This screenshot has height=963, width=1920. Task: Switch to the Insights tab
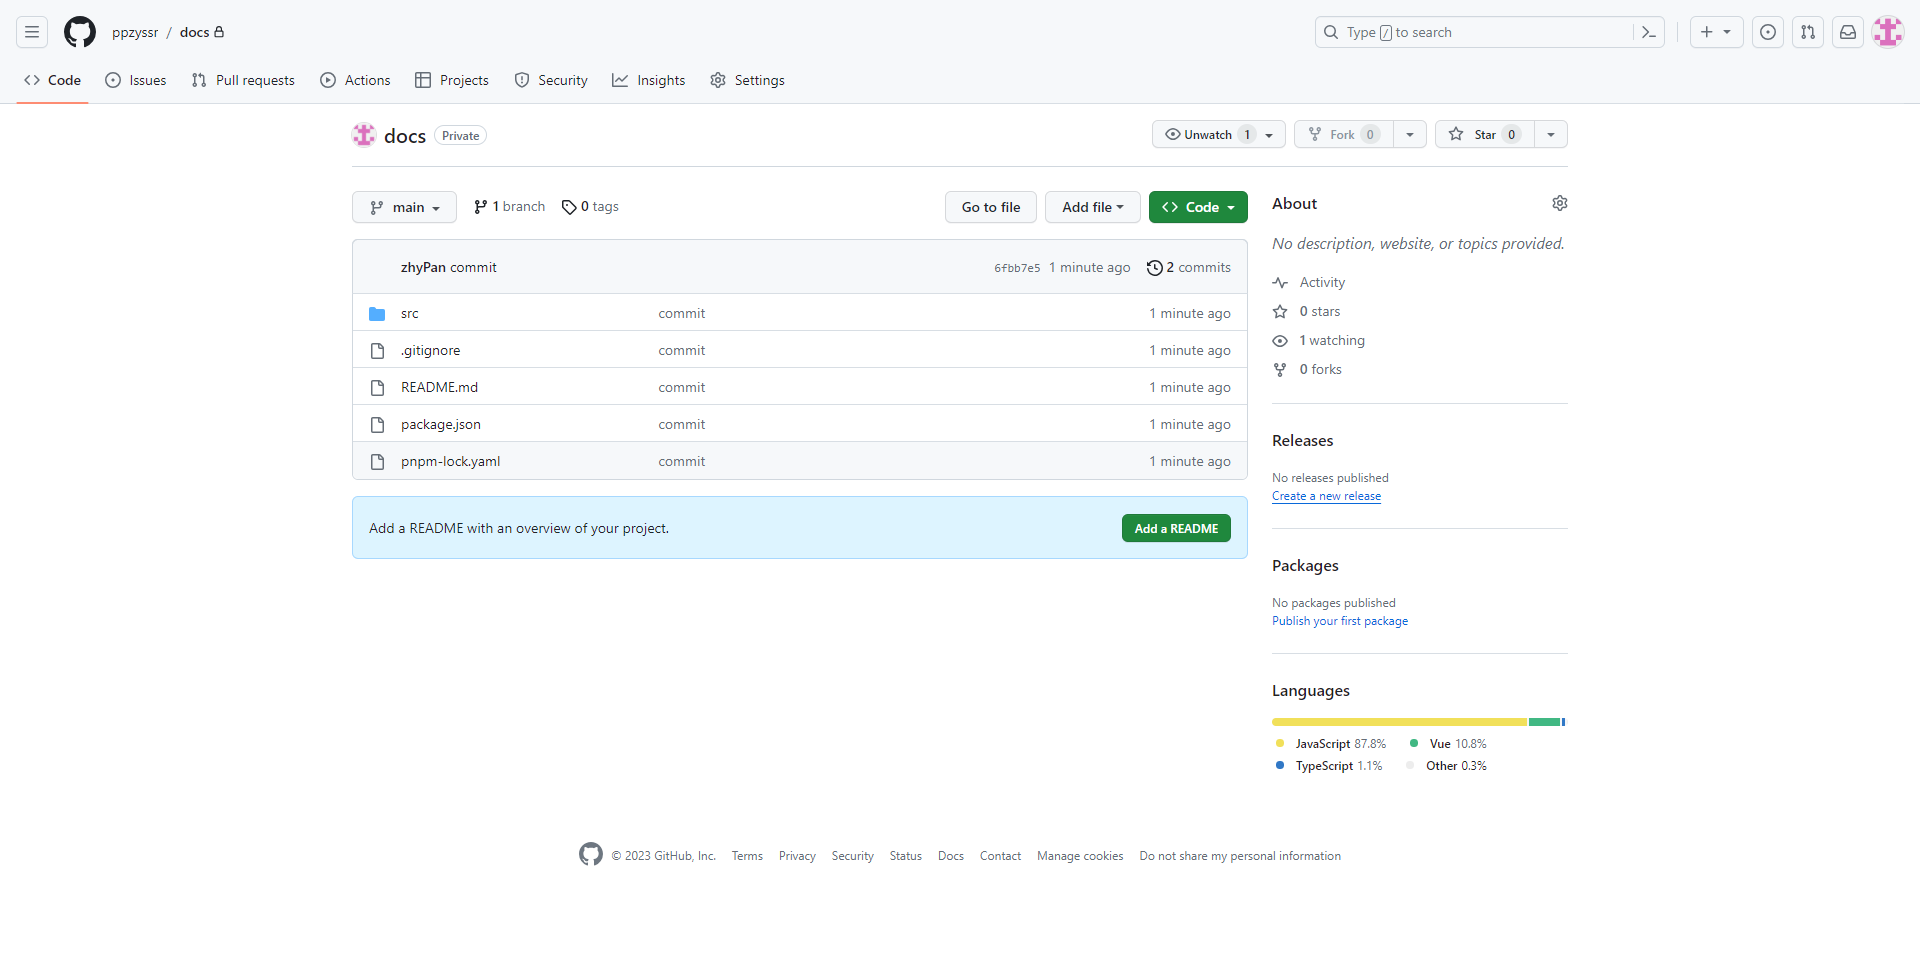649,80
